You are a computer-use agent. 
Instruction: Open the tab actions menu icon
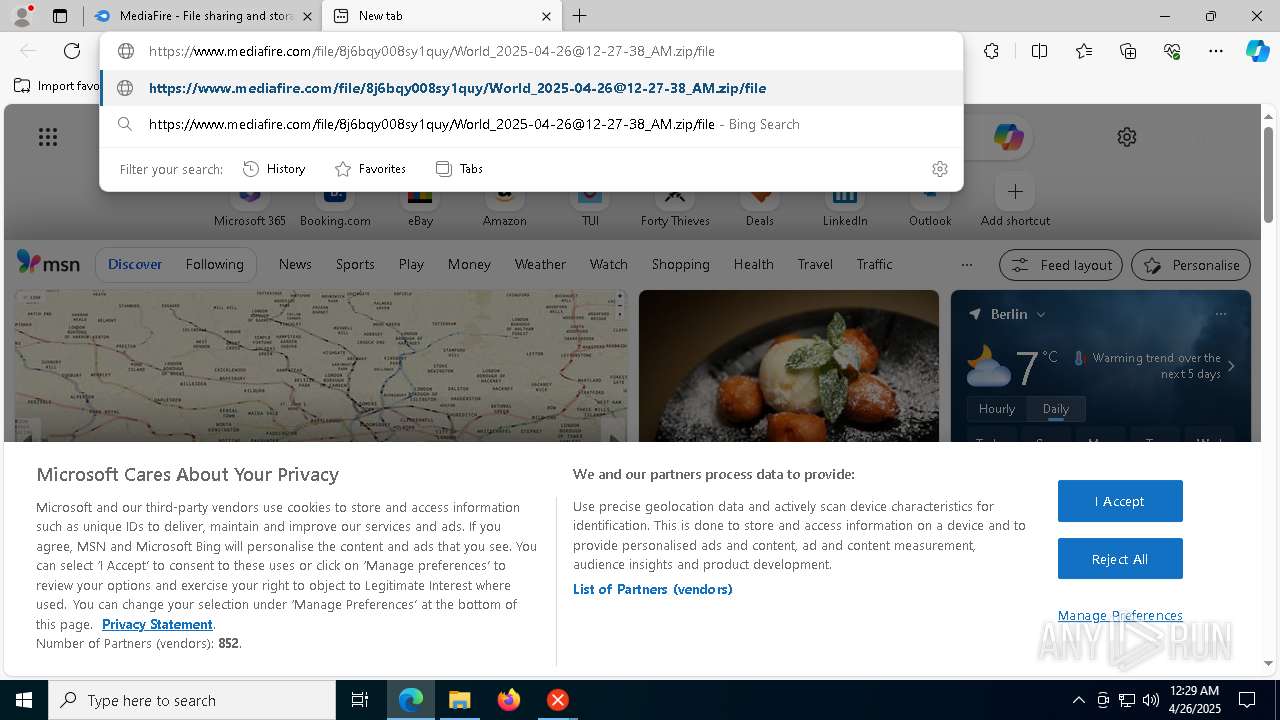point(60,16)
